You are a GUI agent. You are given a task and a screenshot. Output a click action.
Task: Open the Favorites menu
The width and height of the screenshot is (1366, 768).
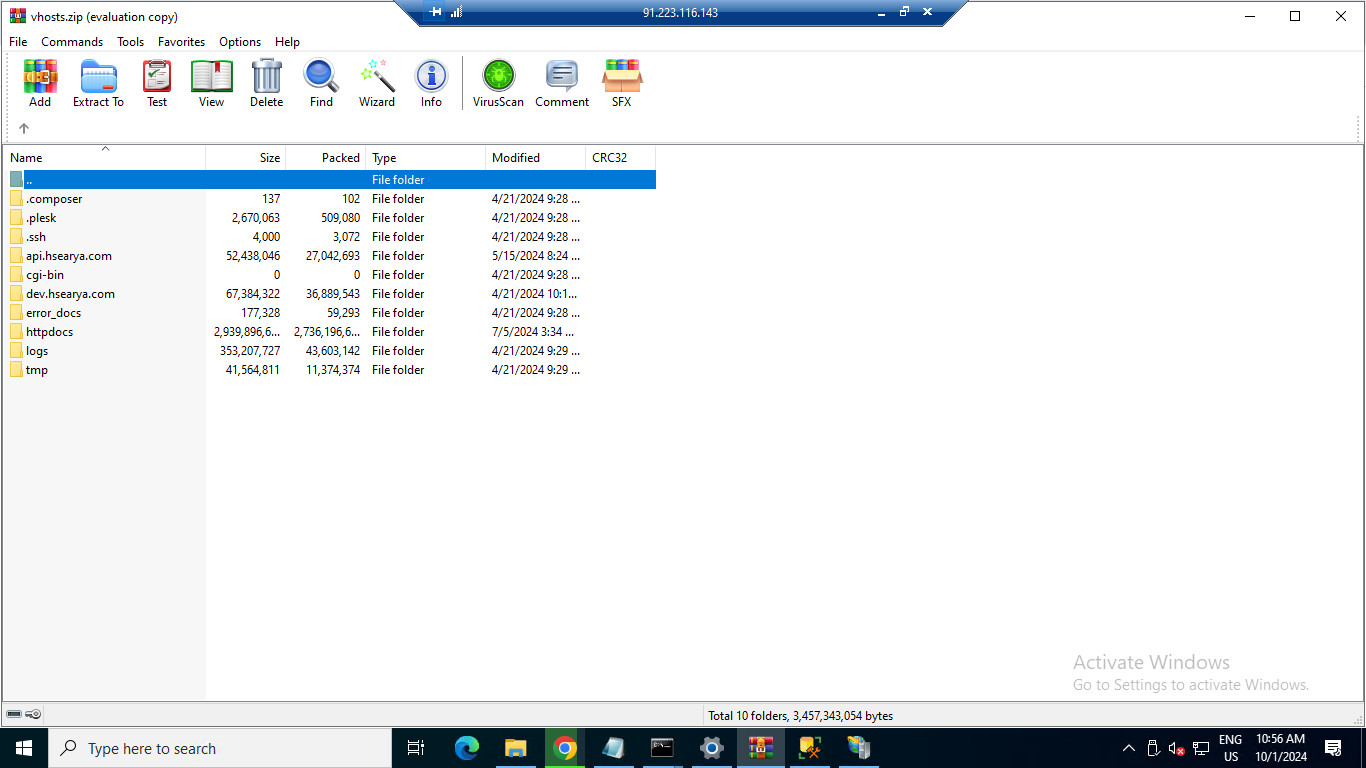(x=181, y=42)
